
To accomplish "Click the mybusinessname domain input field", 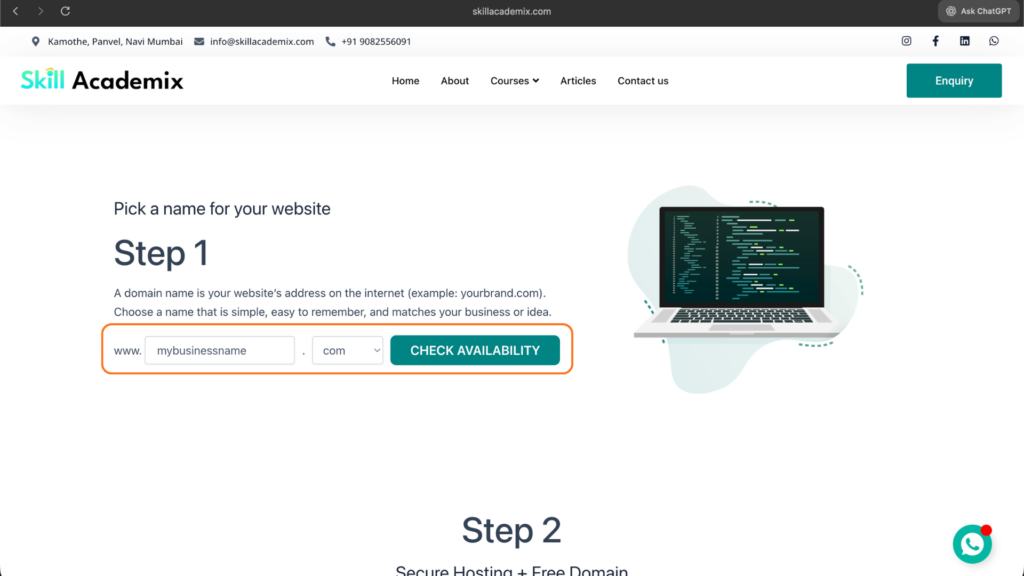I will click(x=220, y=351).
